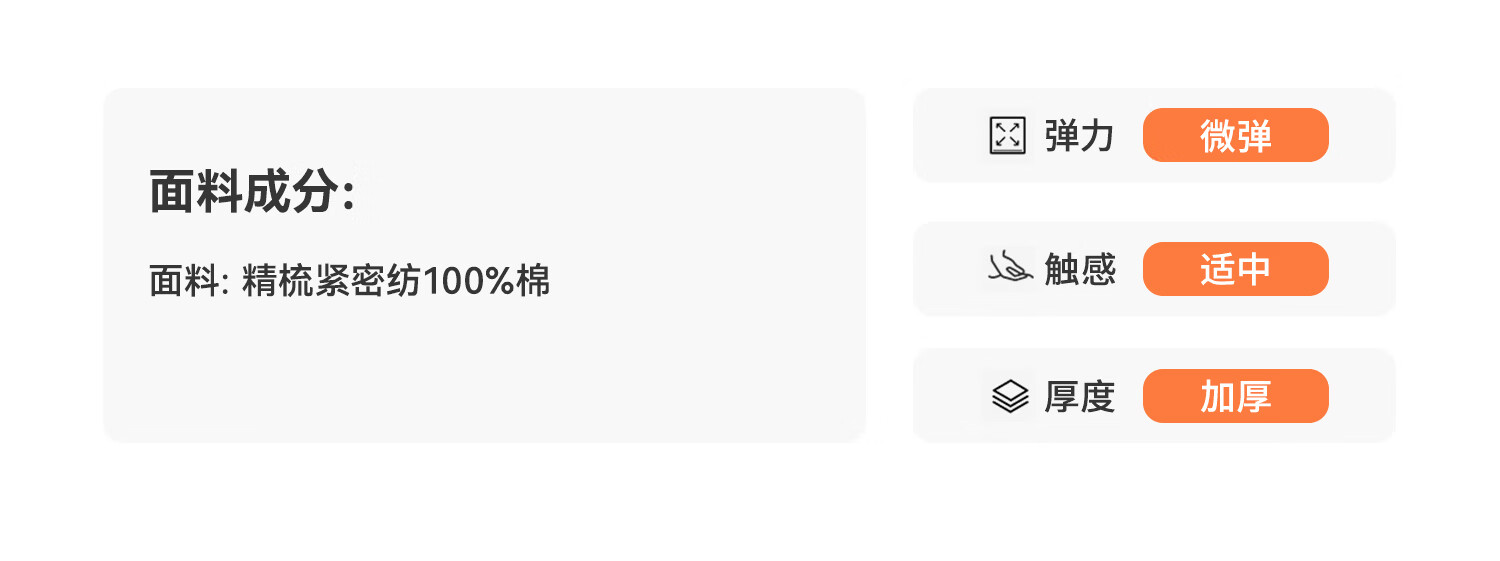1500x561 pixels.
Task: Click the 厚度 label text
Action: point(1079,397)
